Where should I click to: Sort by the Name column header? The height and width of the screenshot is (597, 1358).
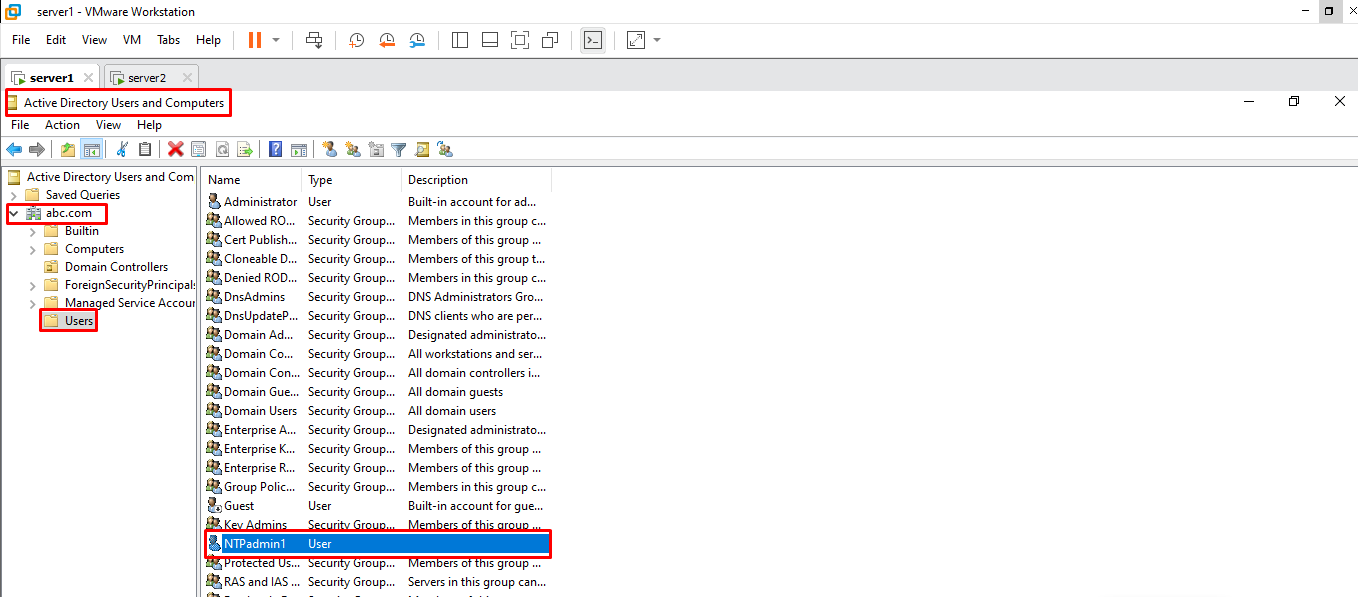tap(252, 180)
